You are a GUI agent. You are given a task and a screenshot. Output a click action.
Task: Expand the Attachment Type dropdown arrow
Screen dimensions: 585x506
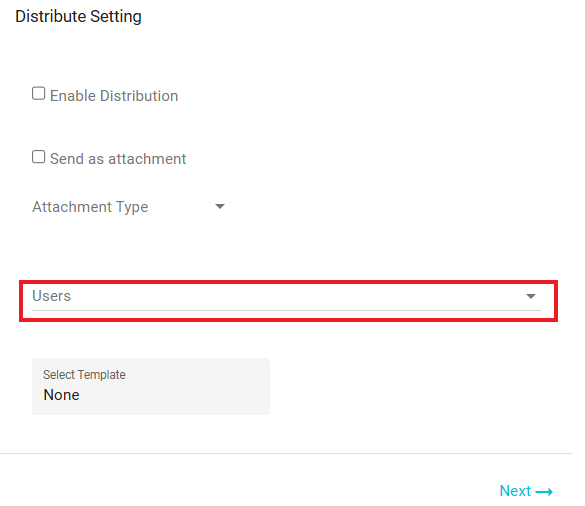[220, 206]
